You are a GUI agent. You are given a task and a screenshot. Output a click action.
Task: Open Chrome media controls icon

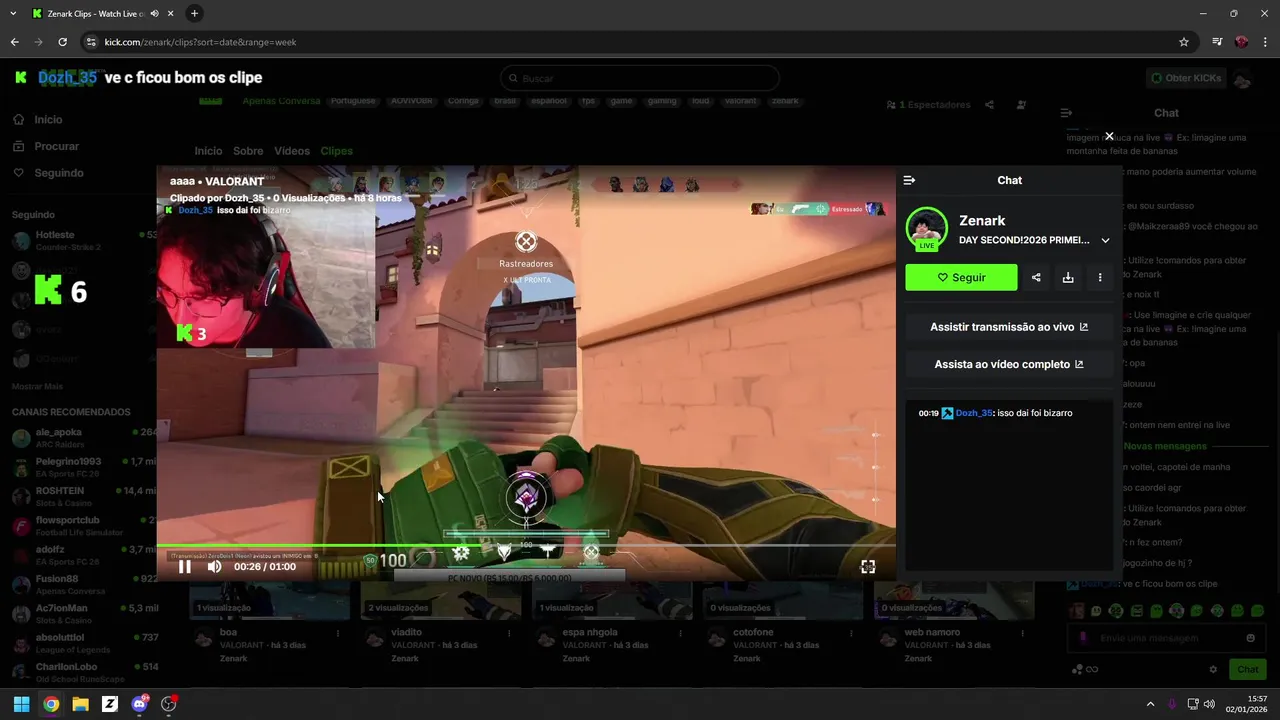pyautogui.click(x=1217, y=42)
